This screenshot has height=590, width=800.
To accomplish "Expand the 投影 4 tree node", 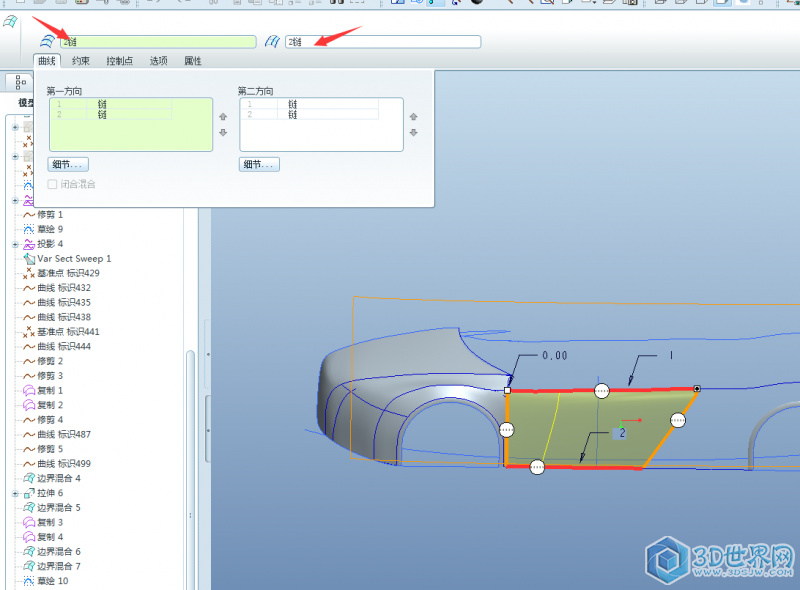I will [x=15, y=244].
